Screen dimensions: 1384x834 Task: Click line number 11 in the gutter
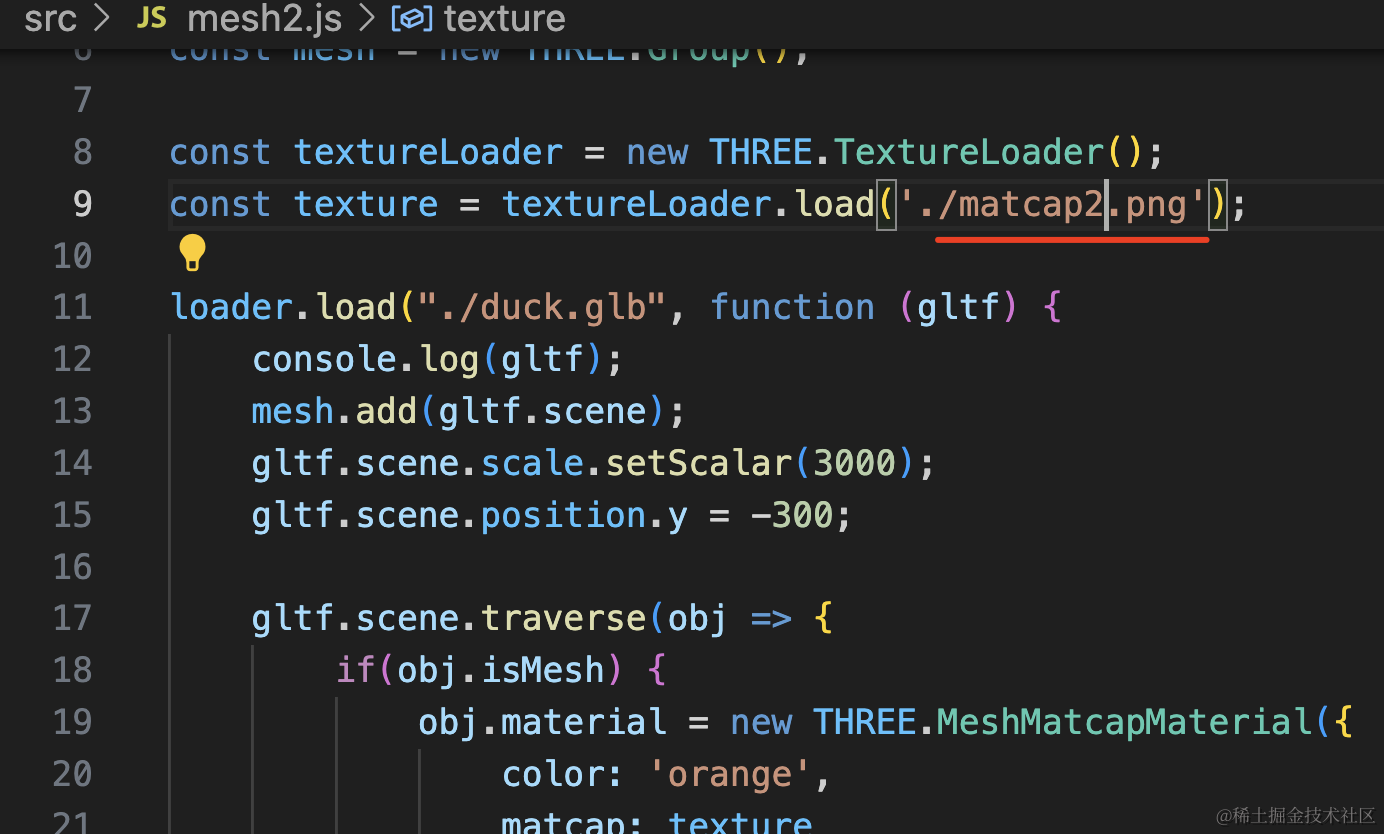coord(72,307)
